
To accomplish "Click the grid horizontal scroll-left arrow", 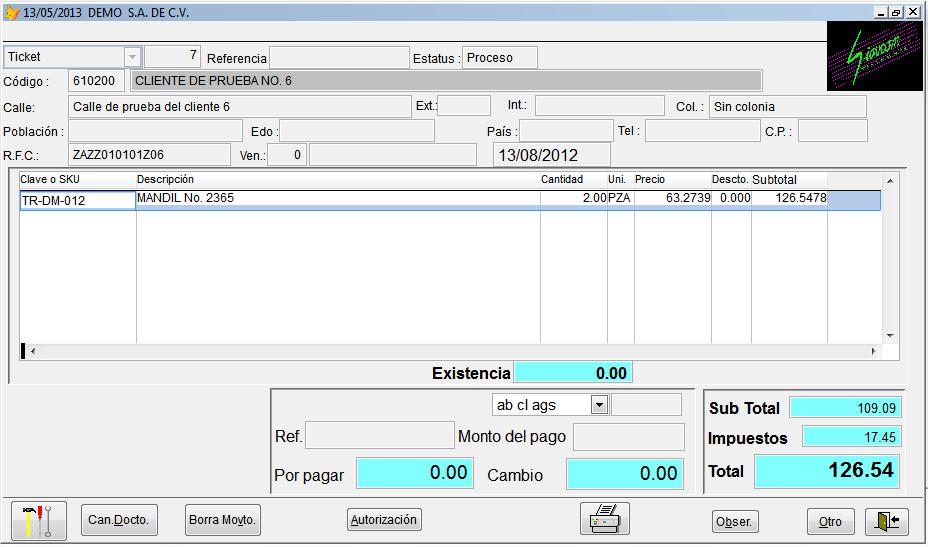I will click(x=33, y=351).
